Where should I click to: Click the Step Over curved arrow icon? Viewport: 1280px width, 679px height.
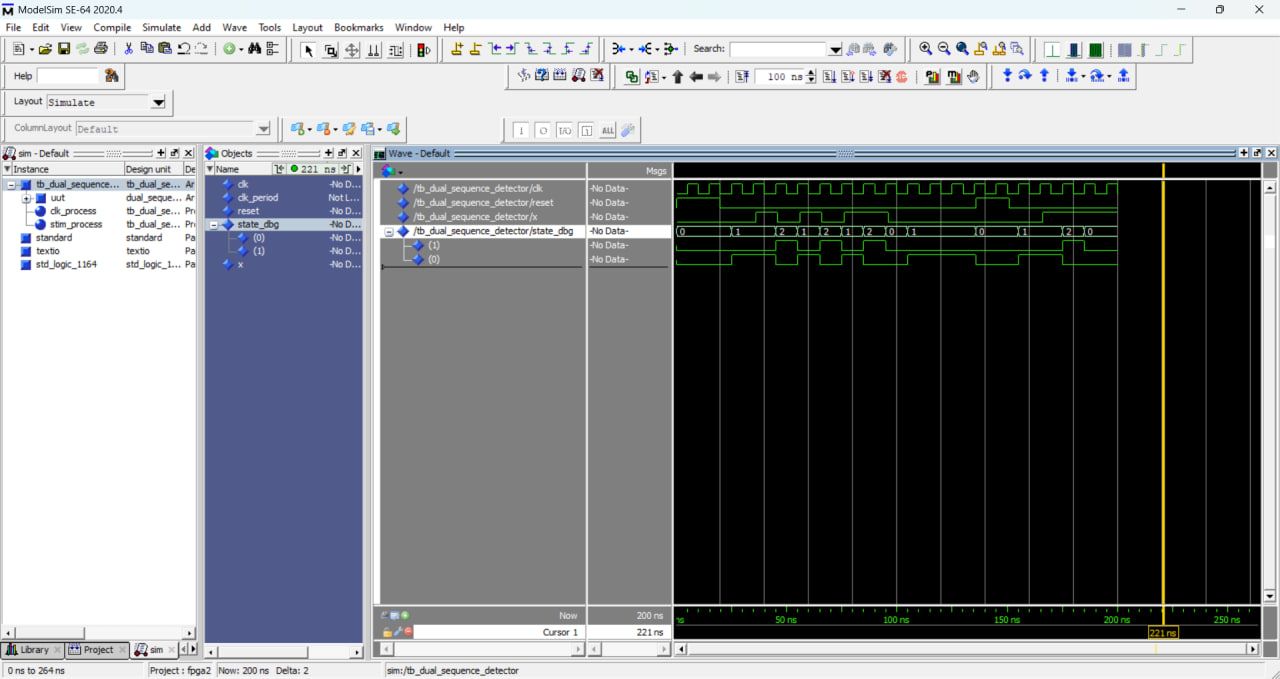coord(1025,76)
